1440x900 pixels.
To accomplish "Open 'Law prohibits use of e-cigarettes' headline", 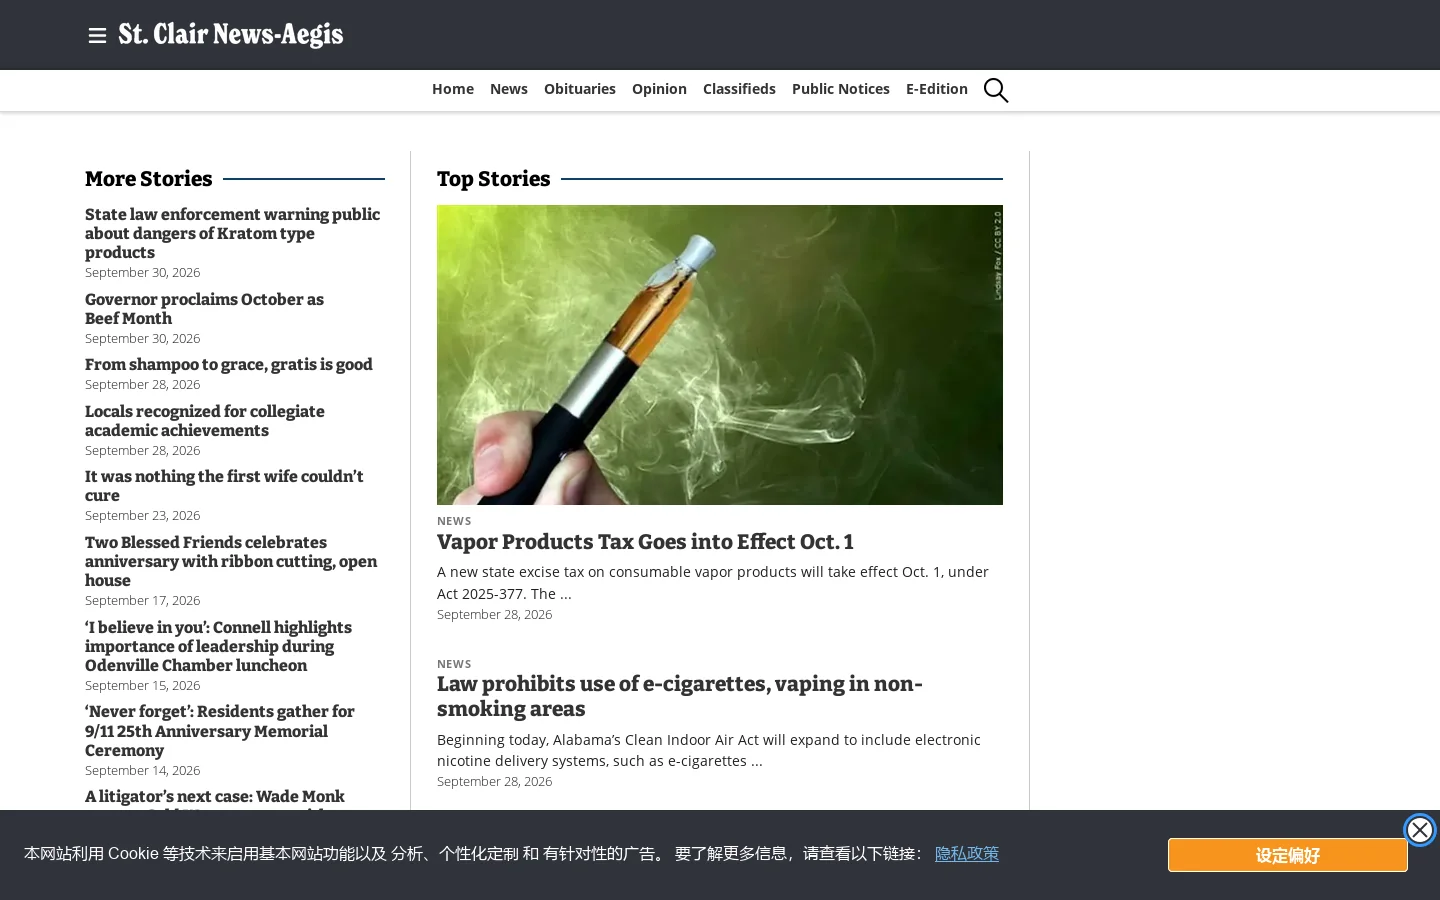I will (680, 696).
